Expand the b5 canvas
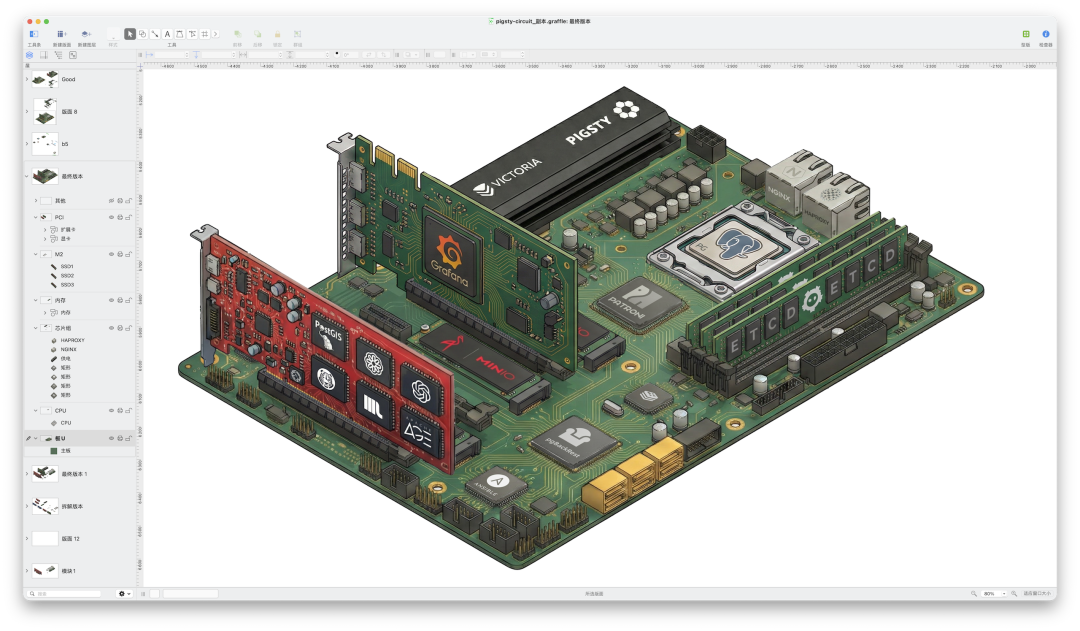Image resolution: width=1080 pixels, height=631 pixels. 27,144
